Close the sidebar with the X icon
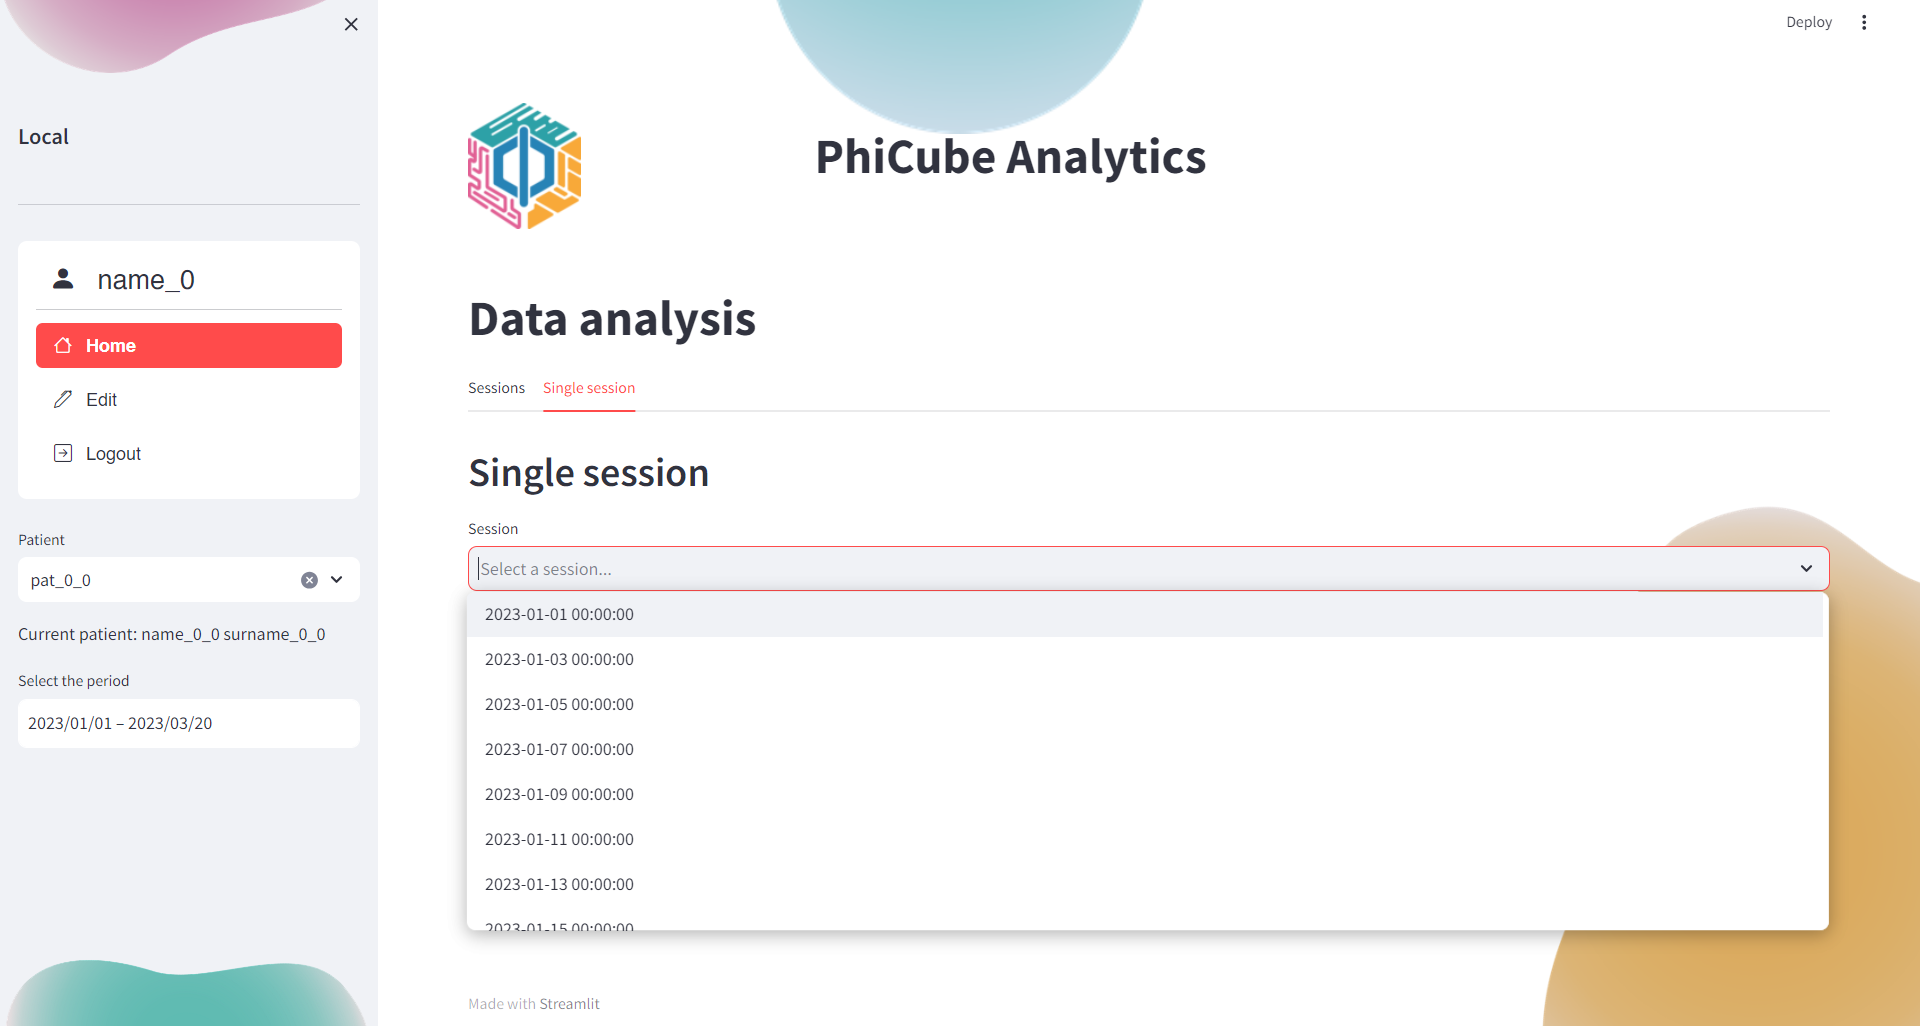 click(x=351, y=24)
